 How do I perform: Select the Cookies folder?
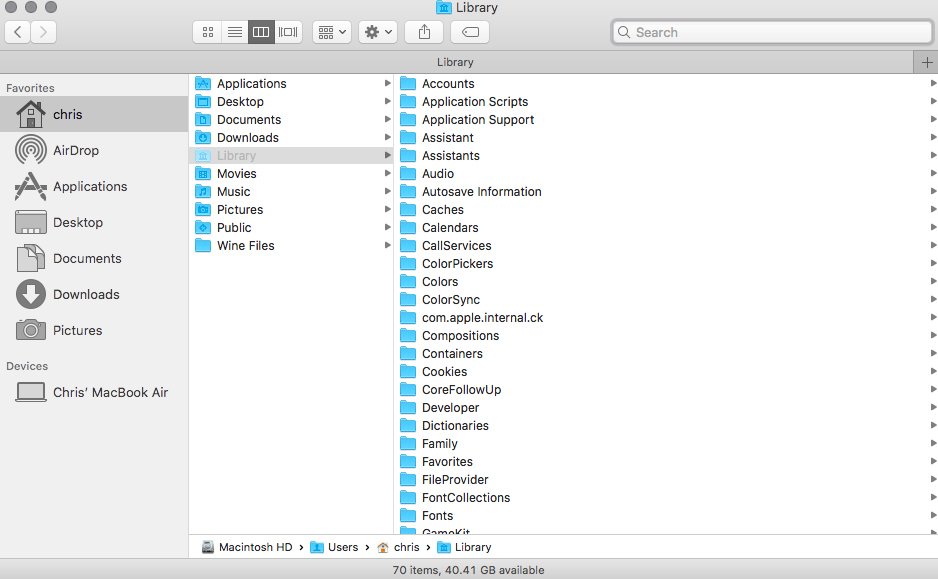pos(666,371)
